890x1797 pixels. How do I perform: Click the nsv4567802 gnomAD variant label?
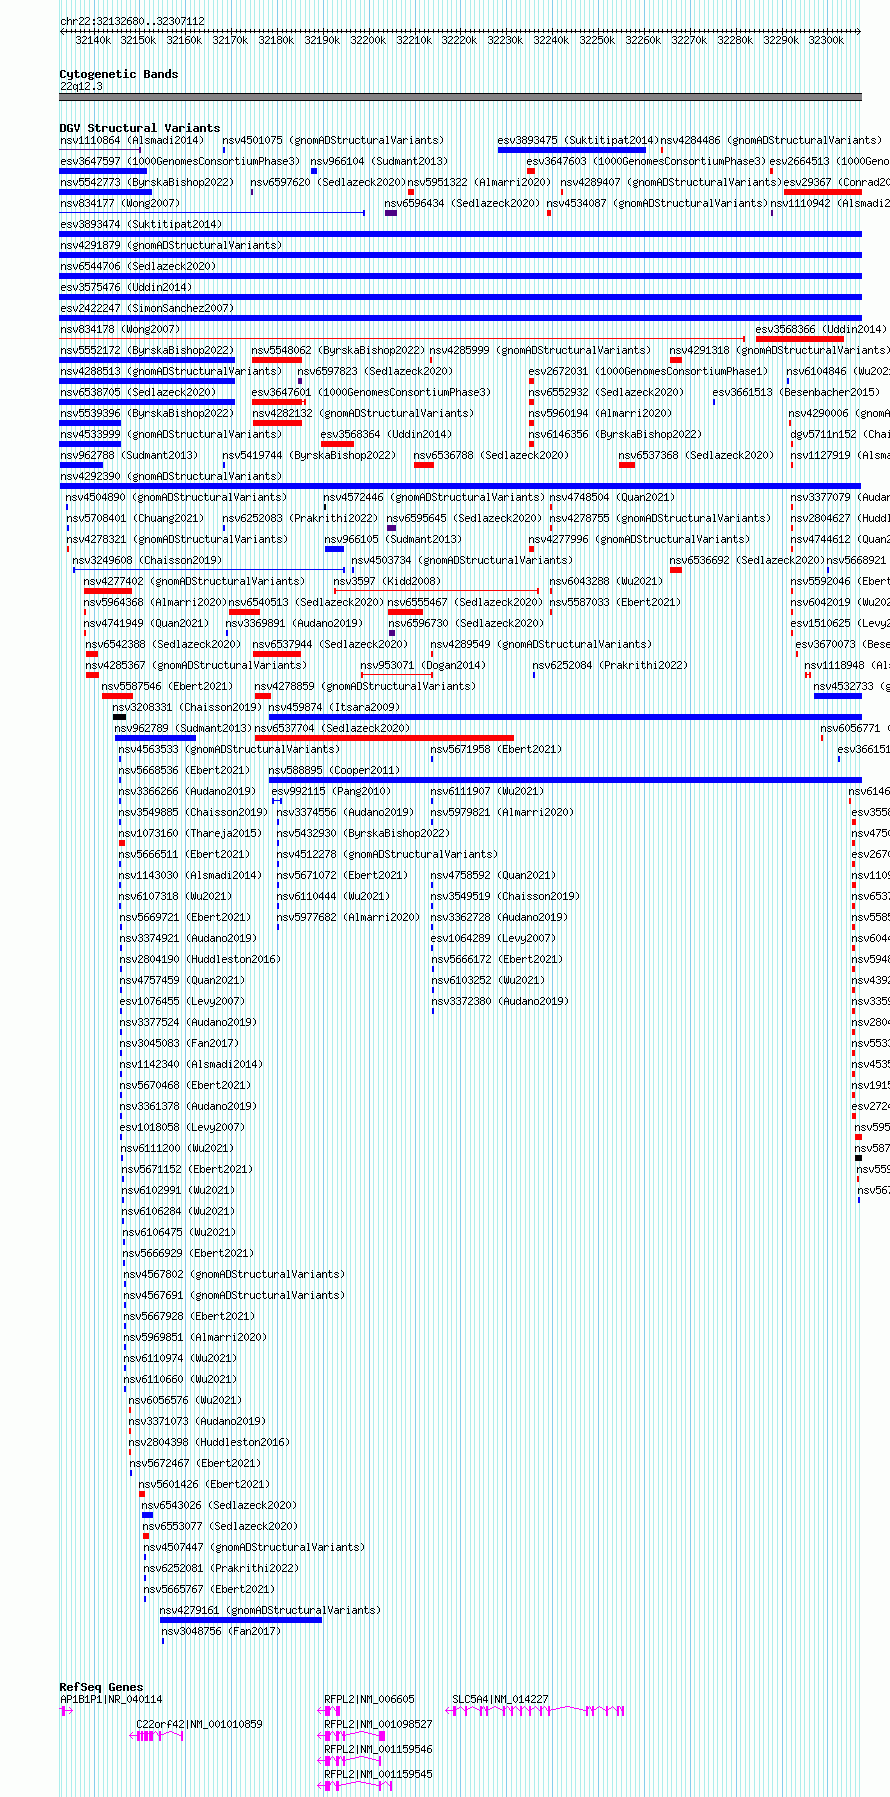coord(234,1275)
